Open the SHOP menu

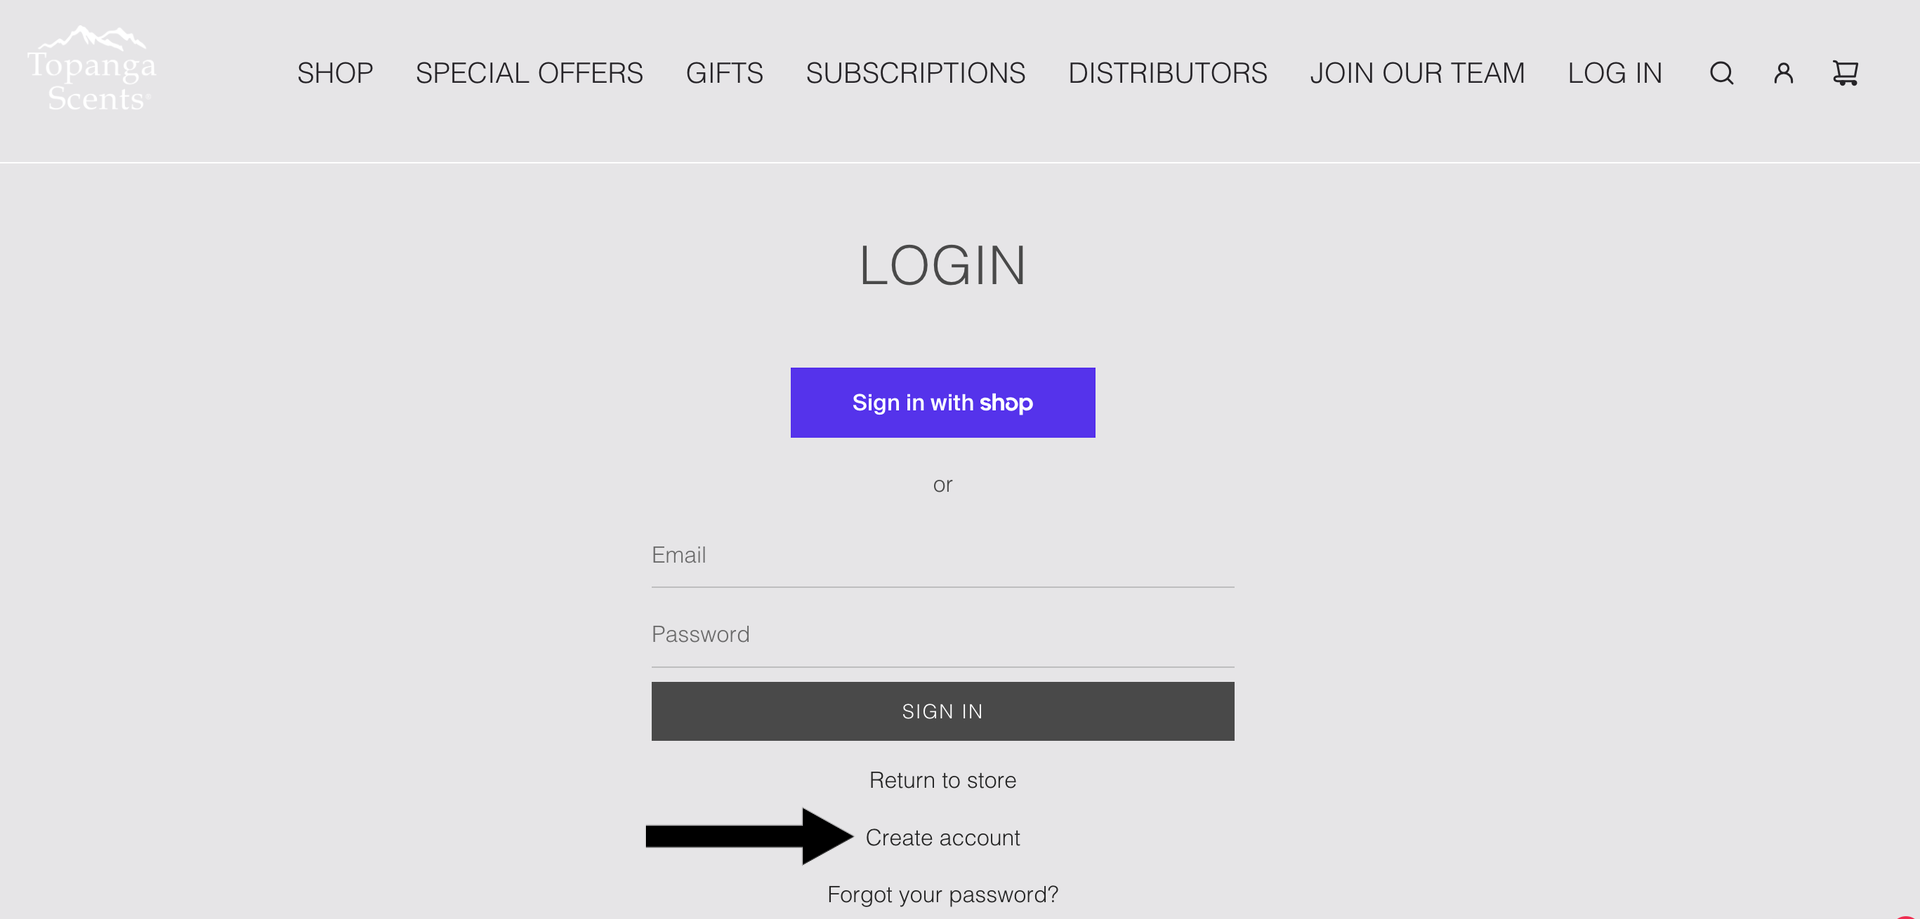(335, 73)
